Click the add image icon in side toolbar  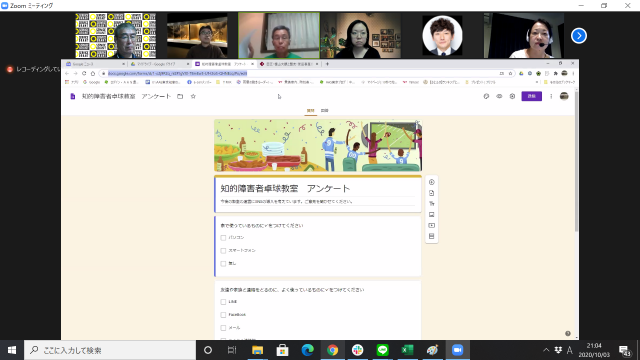431,214
